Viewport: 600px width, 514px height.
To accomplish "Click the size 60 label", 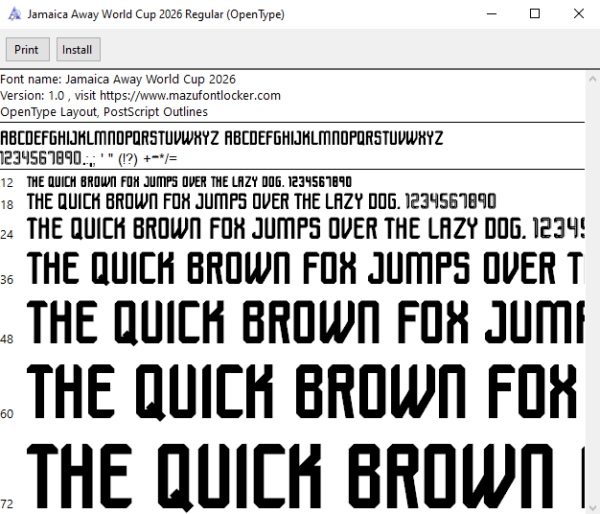I will point(7,414).
